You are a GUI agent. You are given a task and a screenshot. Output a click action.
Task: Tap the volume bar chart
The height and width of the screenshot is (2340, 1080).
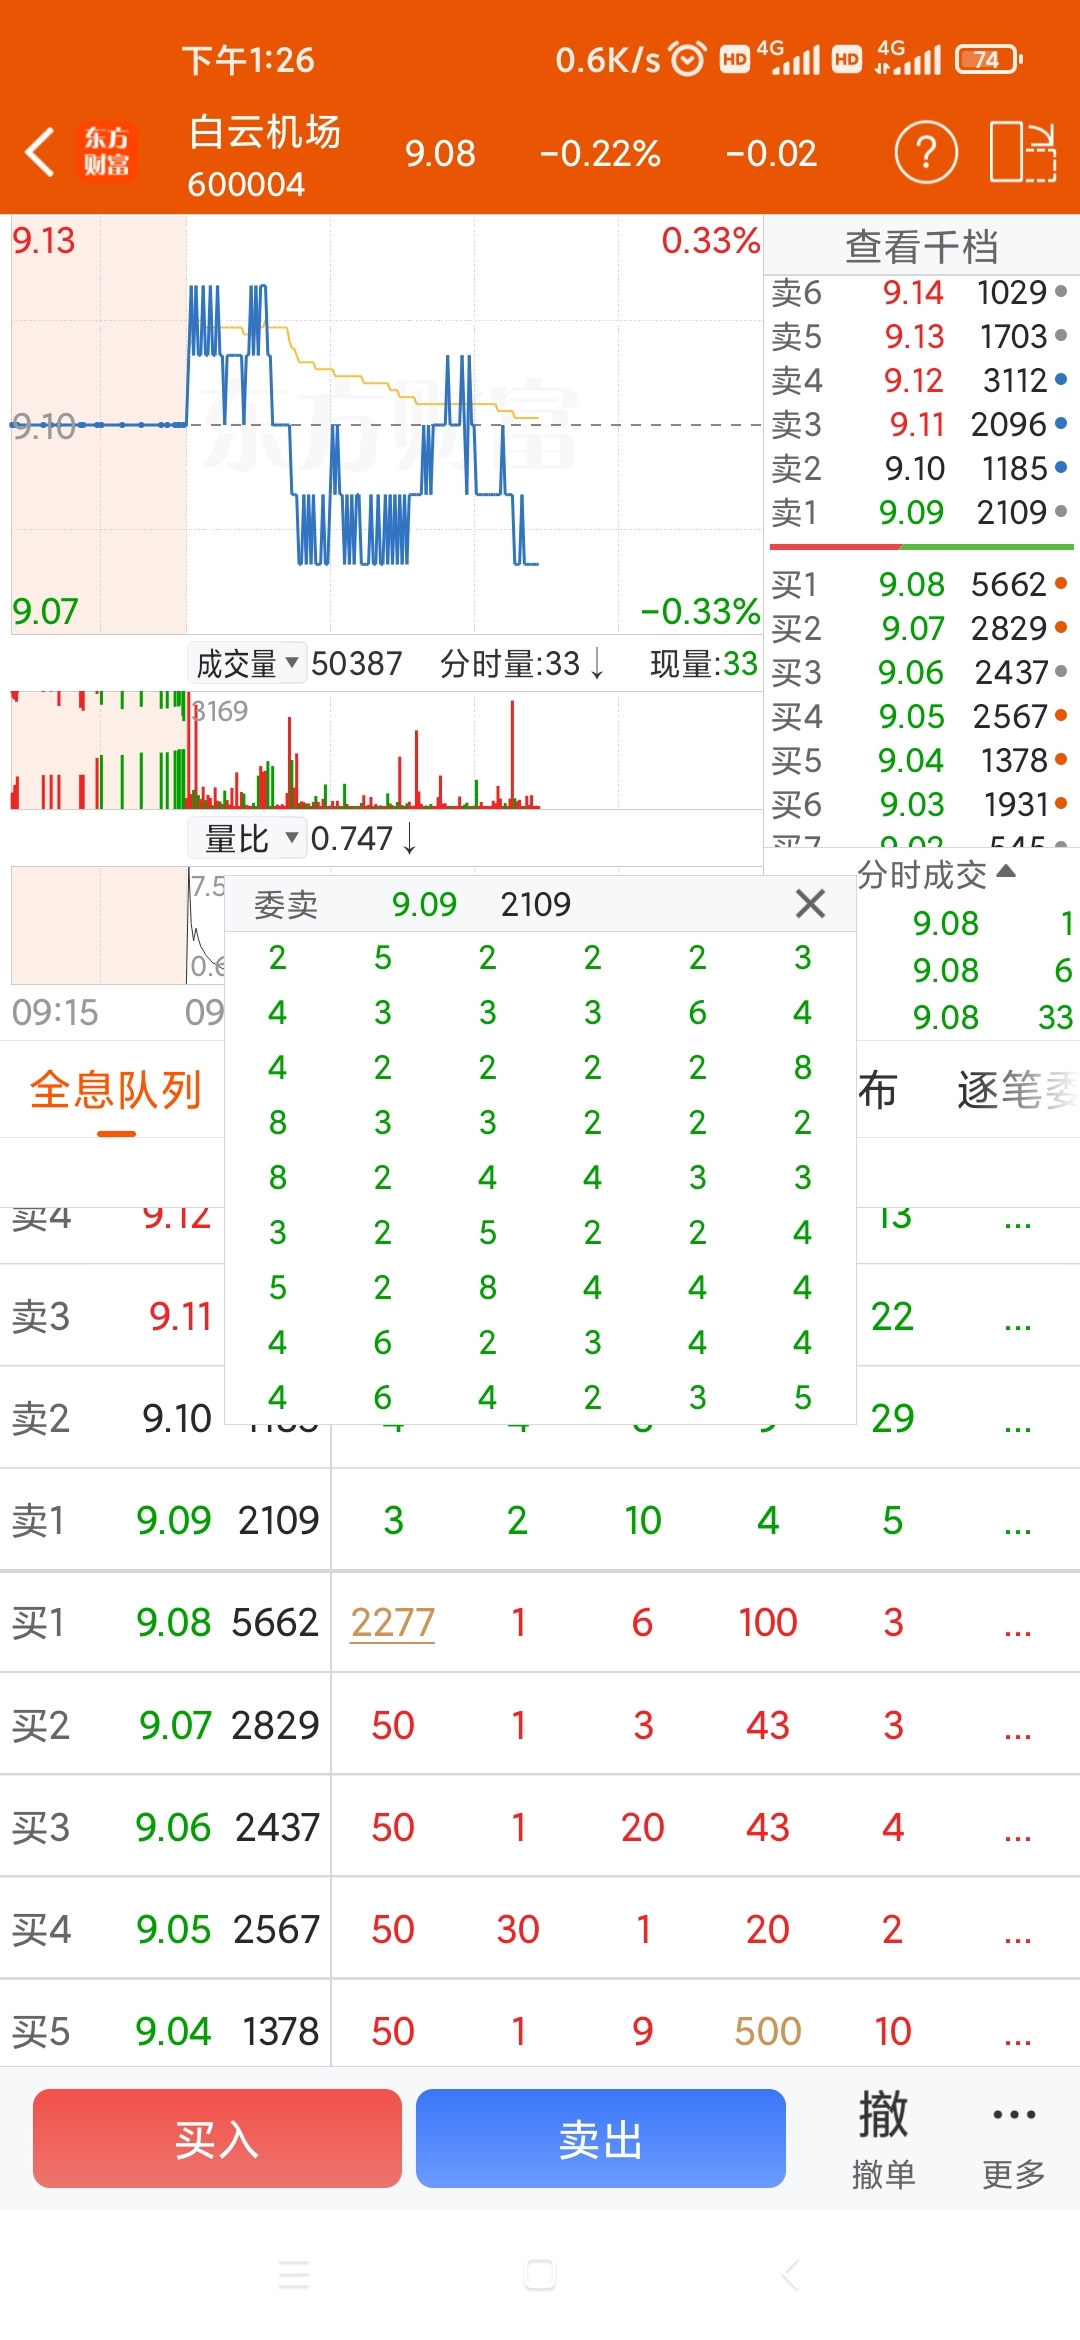[386, 750]
